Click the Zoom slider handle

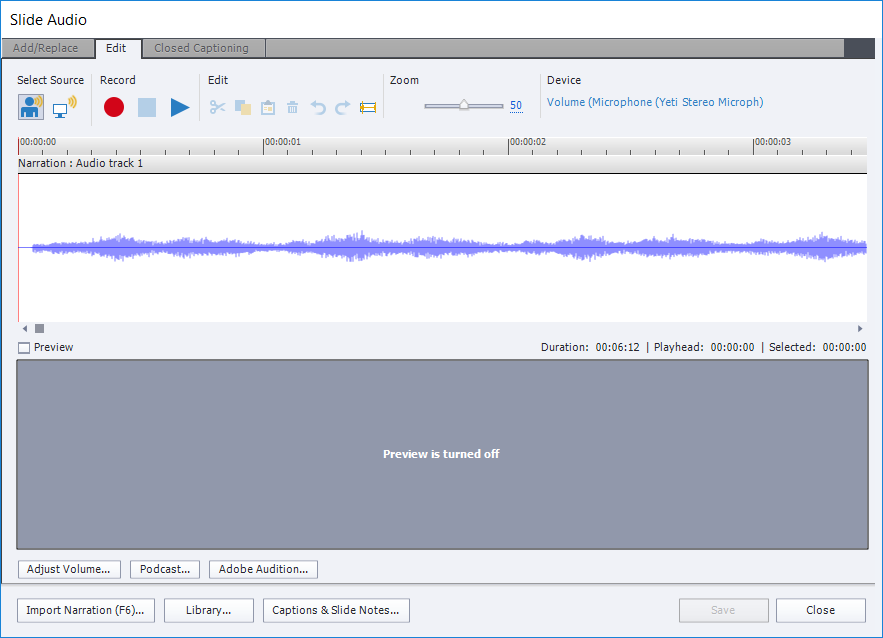click(464, 105)
